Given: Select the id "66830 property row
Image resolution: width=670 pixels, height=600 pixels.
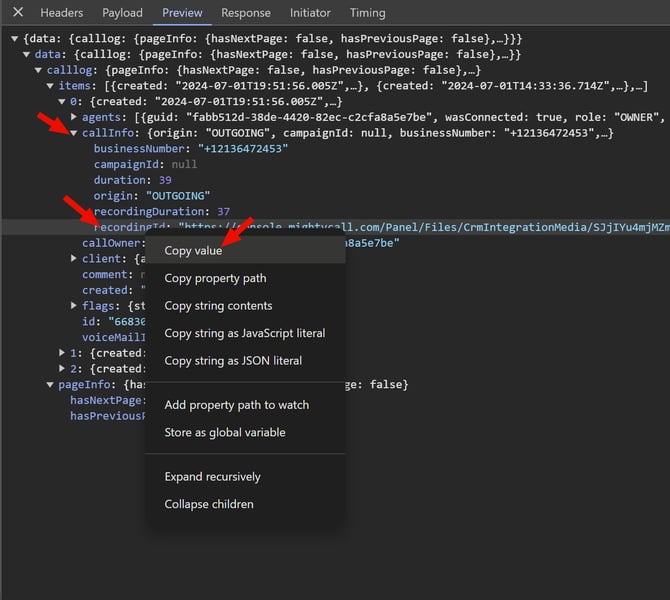Looking at the screenshot, I should tap(113, 321).
